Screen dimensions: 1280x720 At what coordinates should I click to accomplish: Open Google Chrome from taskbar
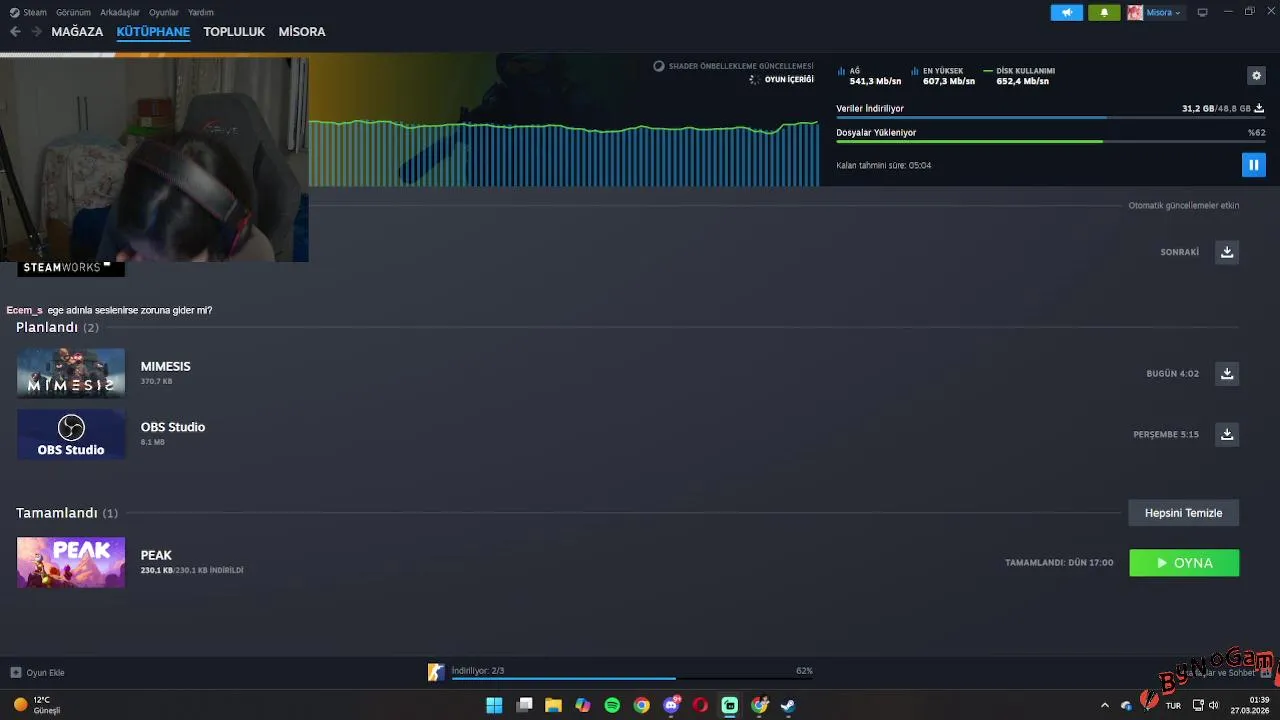point(641,705)
